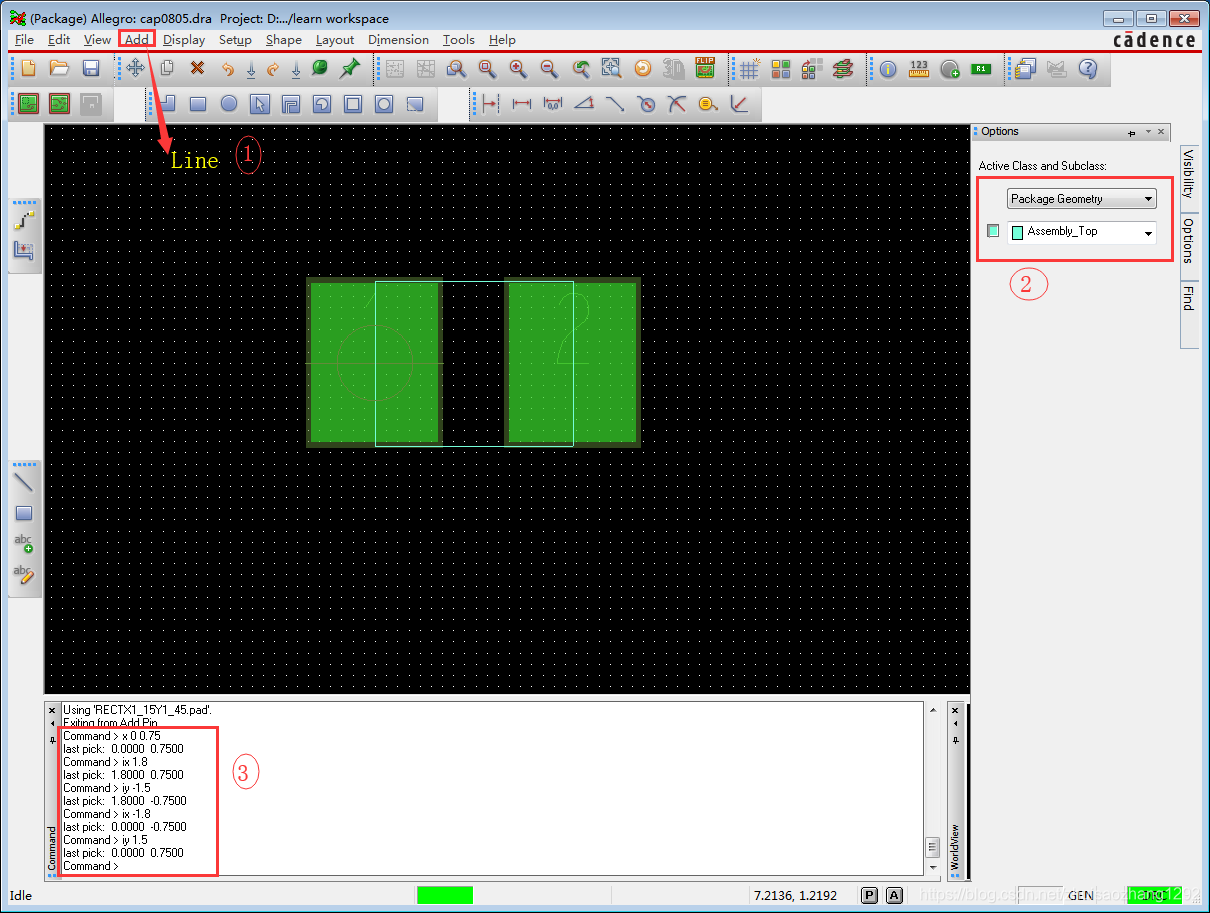Click the Undo arrow icon
Screen dimensions: 1210x913
coord(227,68)
